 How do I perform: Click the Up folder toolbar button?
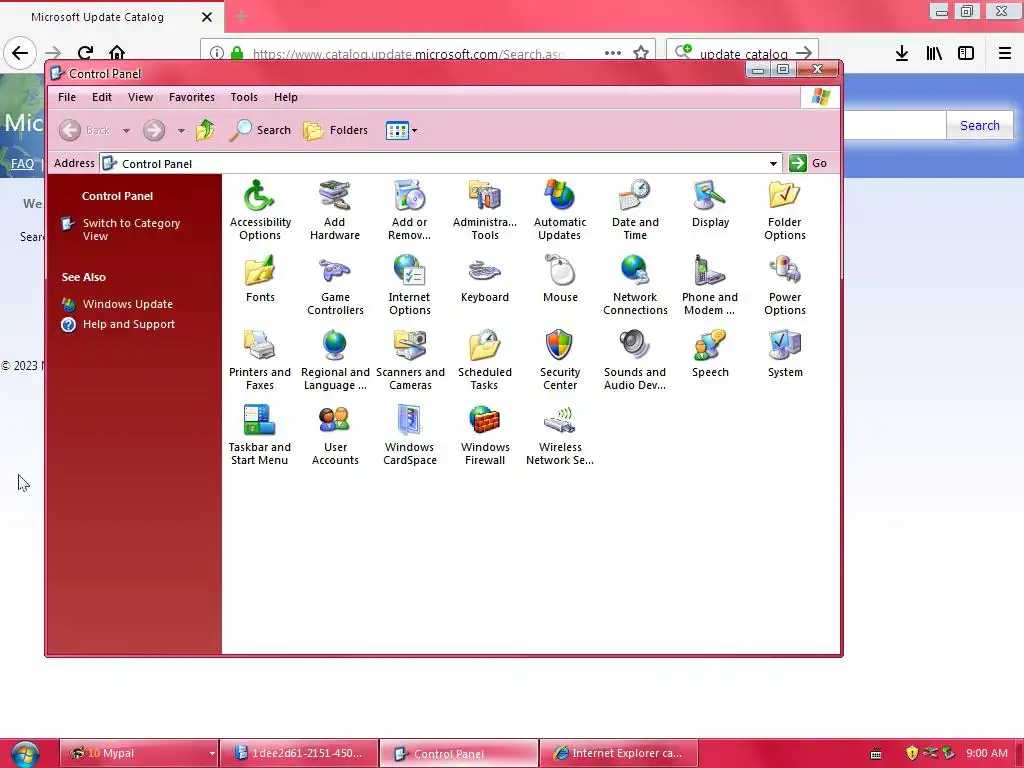click(205, 130)
